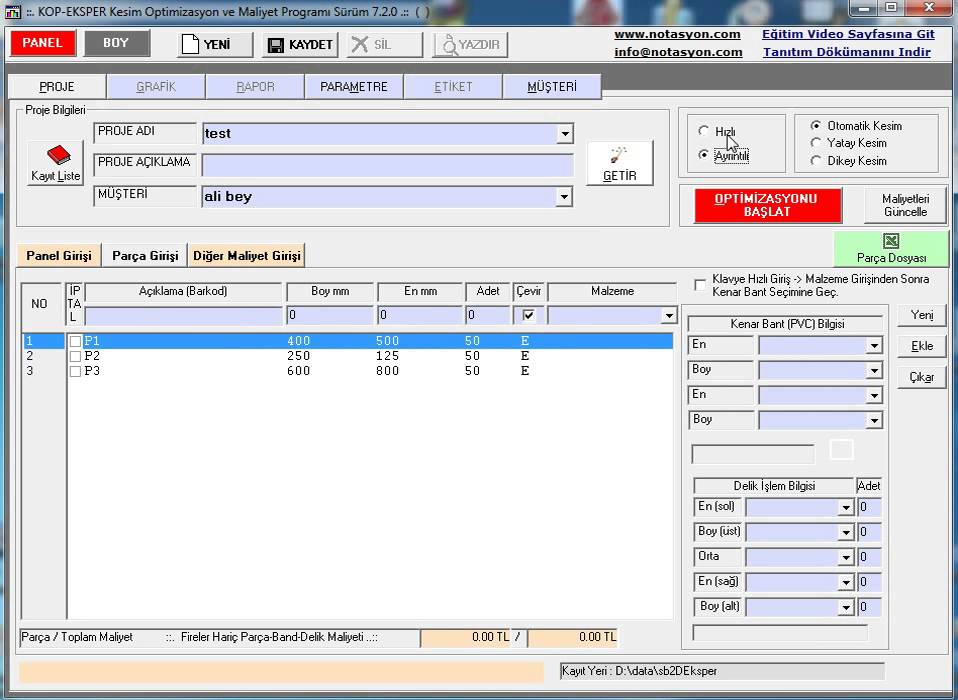The width and height of the screenshot is (958, 700).
Task: Open first En edge band dropdown
Action: (x=874, y=346)
